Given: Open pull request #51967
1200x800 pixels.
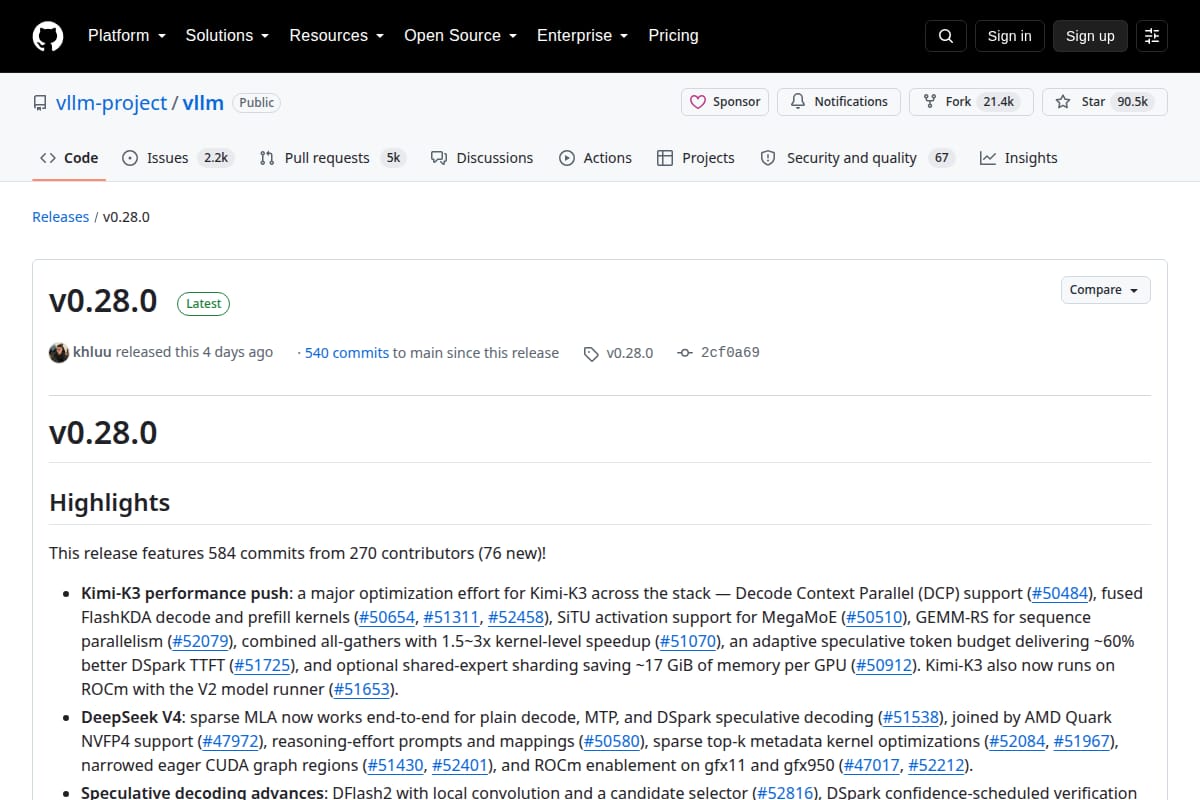Looking at the screenshot, I should coord(1082,741).
